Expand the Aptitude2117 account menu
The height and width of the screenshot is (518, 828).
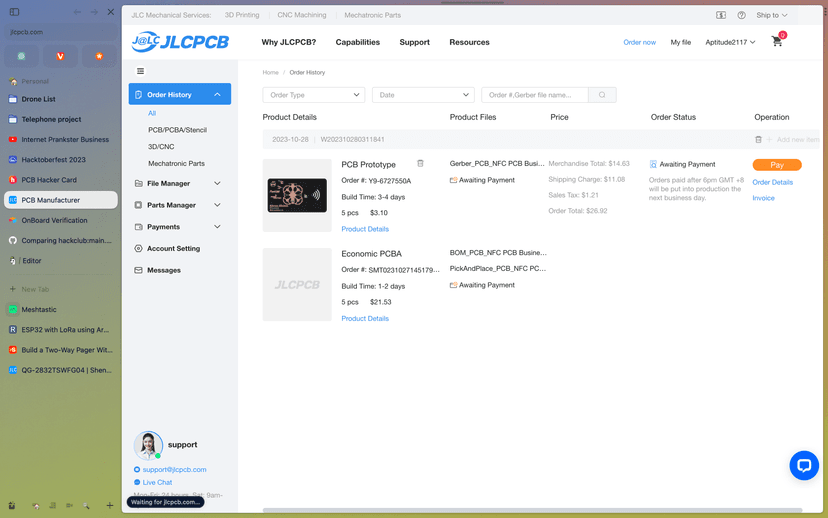tap(730, 43)
